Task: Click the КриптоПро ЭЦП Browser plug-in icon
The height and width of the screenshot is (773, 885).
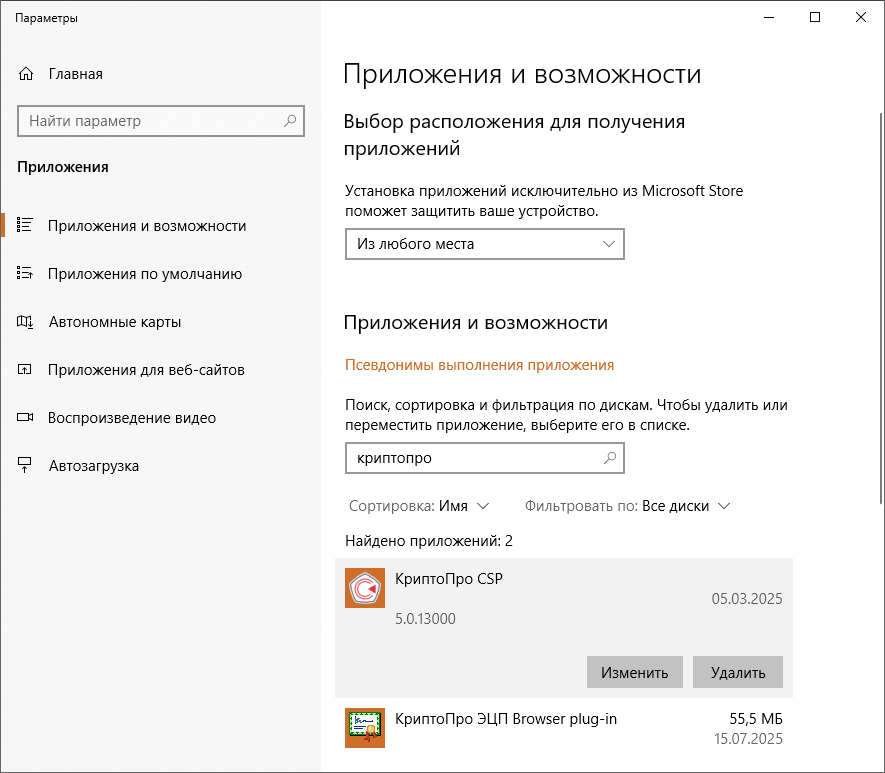Action: pyautogui.click(x=365, y=728)
